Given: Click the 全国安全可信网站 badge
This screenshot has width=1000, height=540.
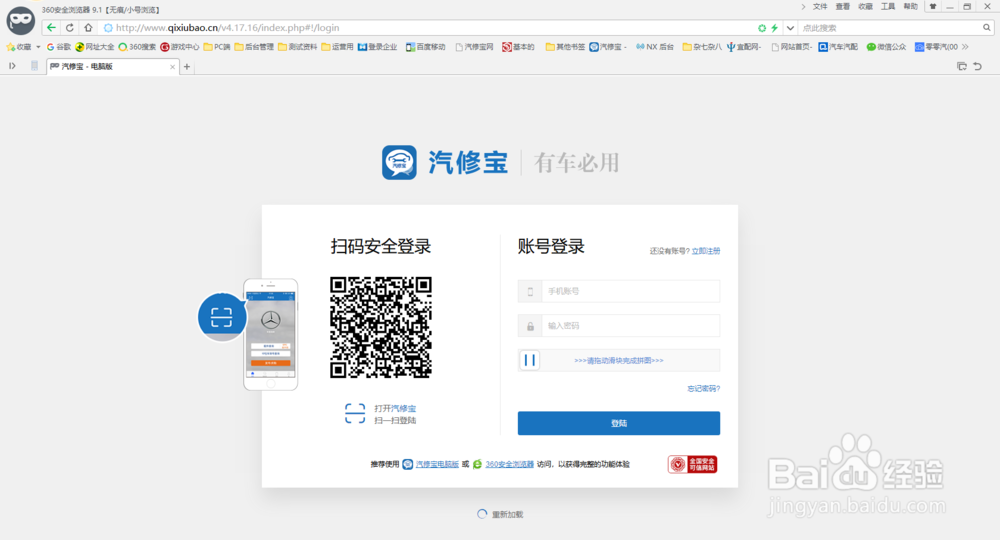Looking at the screenshot, I should click(x=693, y=464).
